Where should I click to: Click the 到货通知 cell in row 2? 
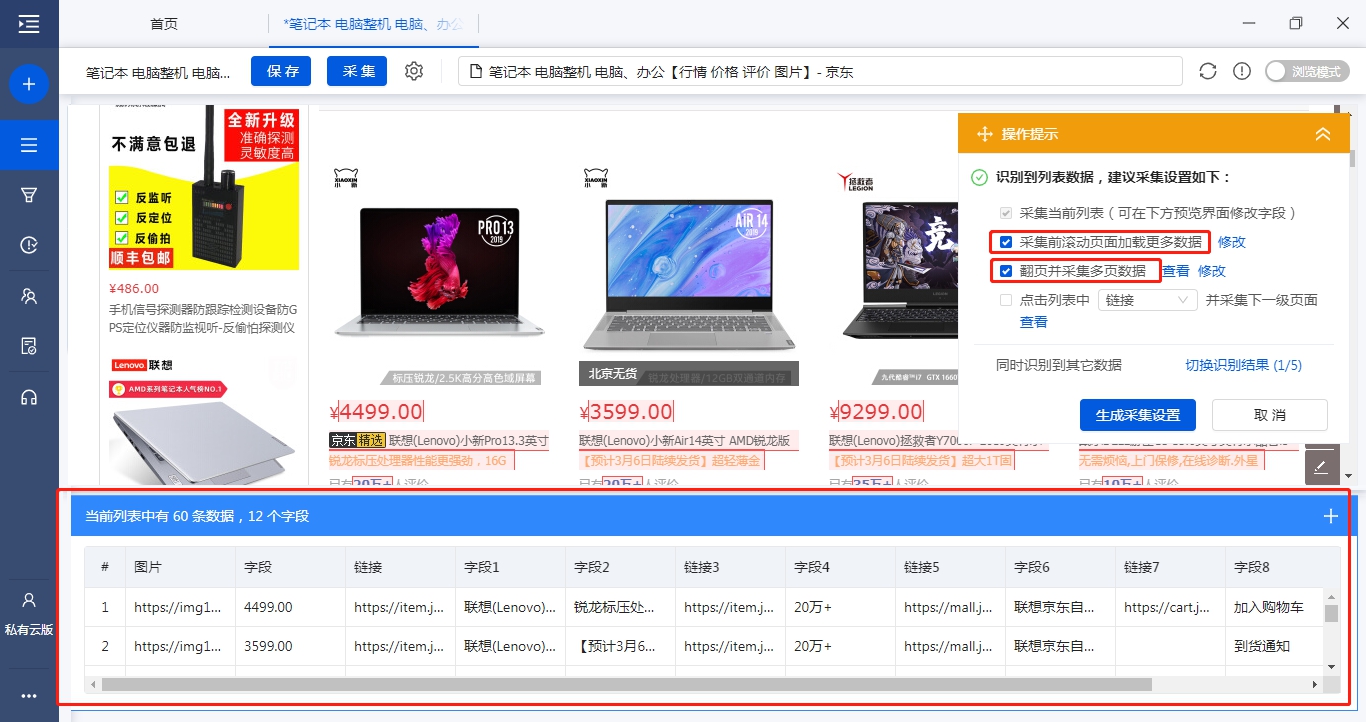pyautogui.click(x=1275, y=646)
